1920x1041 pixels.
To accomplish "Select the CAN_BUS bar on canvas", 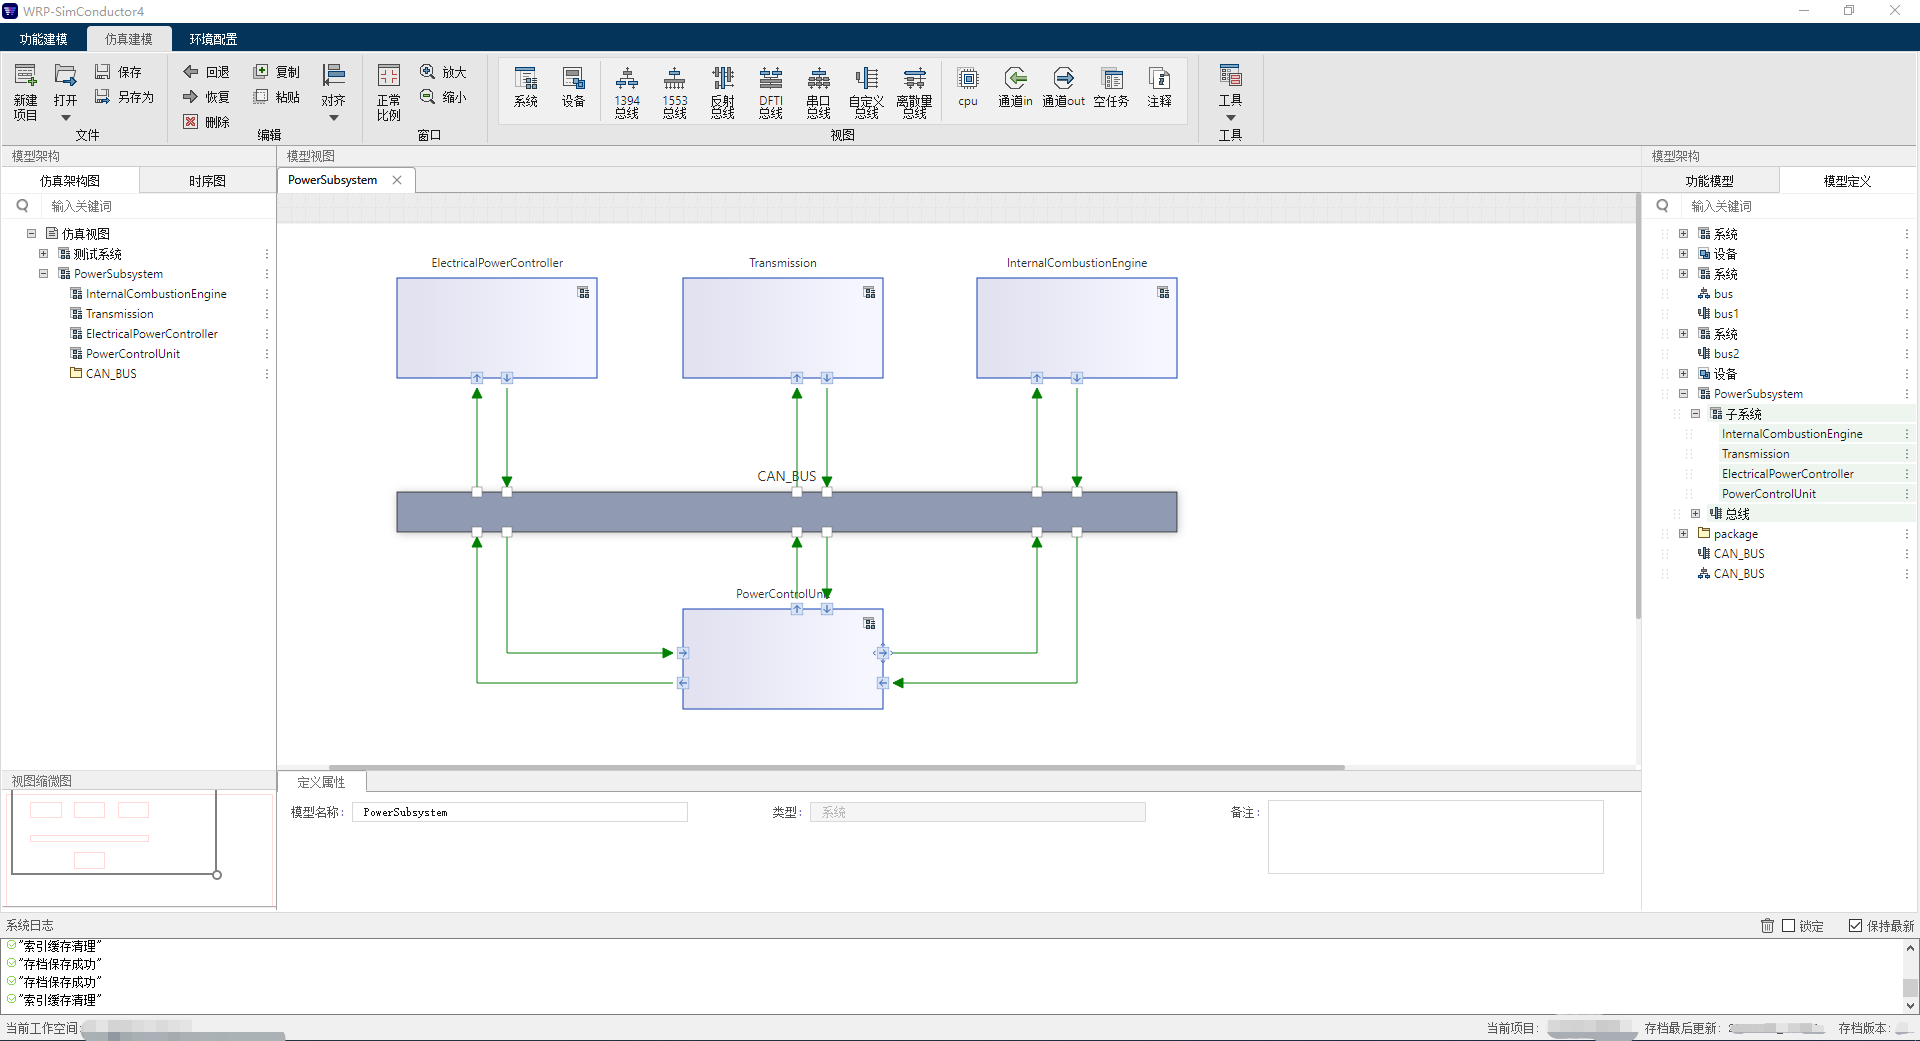I will [787, 512].
